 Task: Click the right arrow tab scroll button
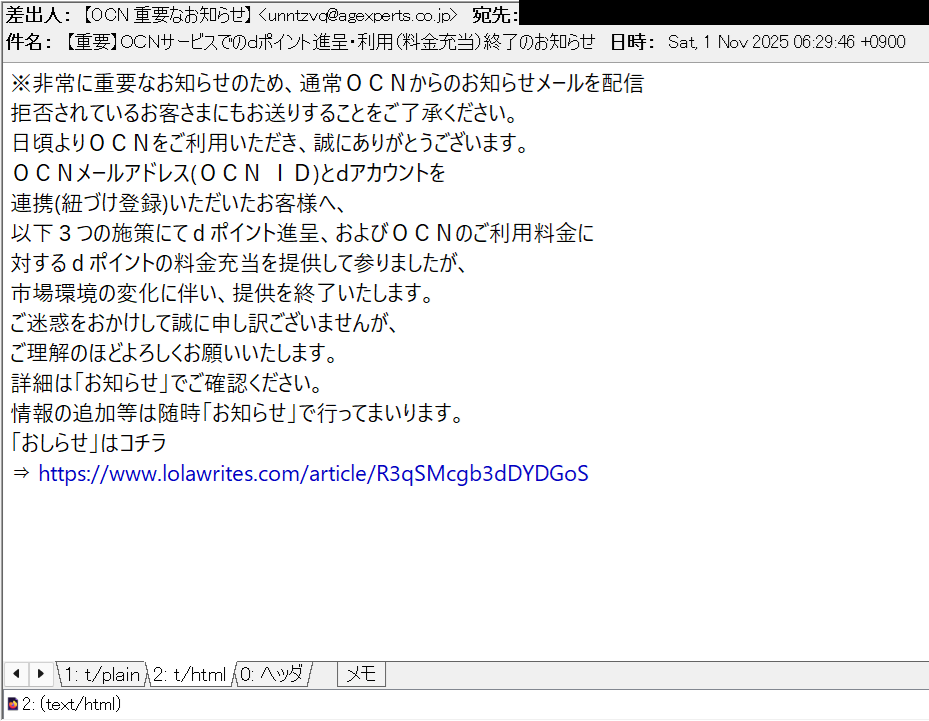pos(40,674)
